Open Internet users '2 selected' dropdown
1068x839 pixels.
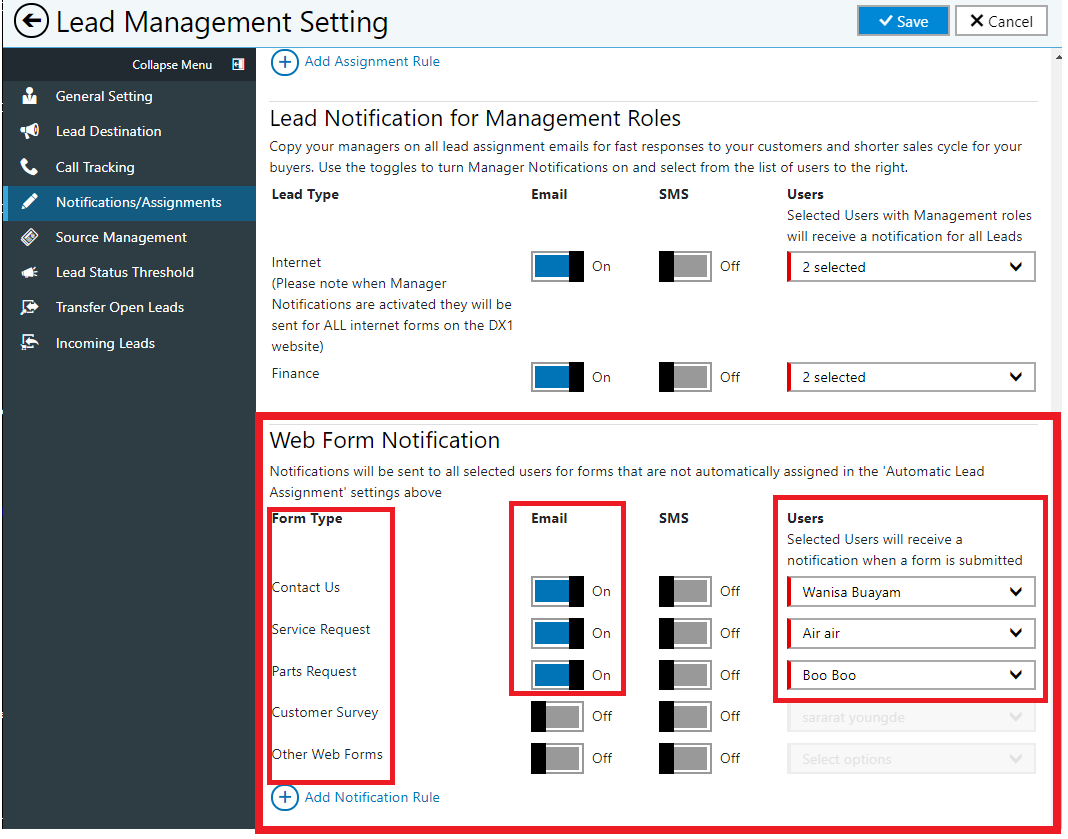click(x=911, y=267)
